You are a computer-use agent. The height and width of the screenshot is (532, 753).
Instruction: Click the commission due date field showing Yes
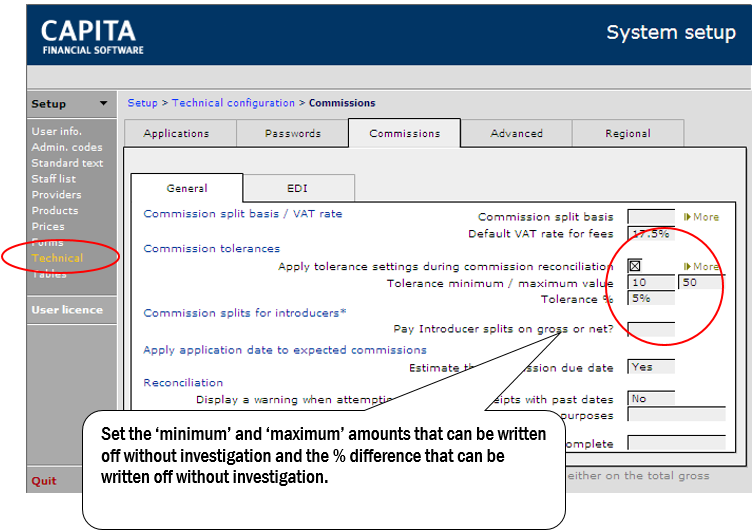coord(651,367)
